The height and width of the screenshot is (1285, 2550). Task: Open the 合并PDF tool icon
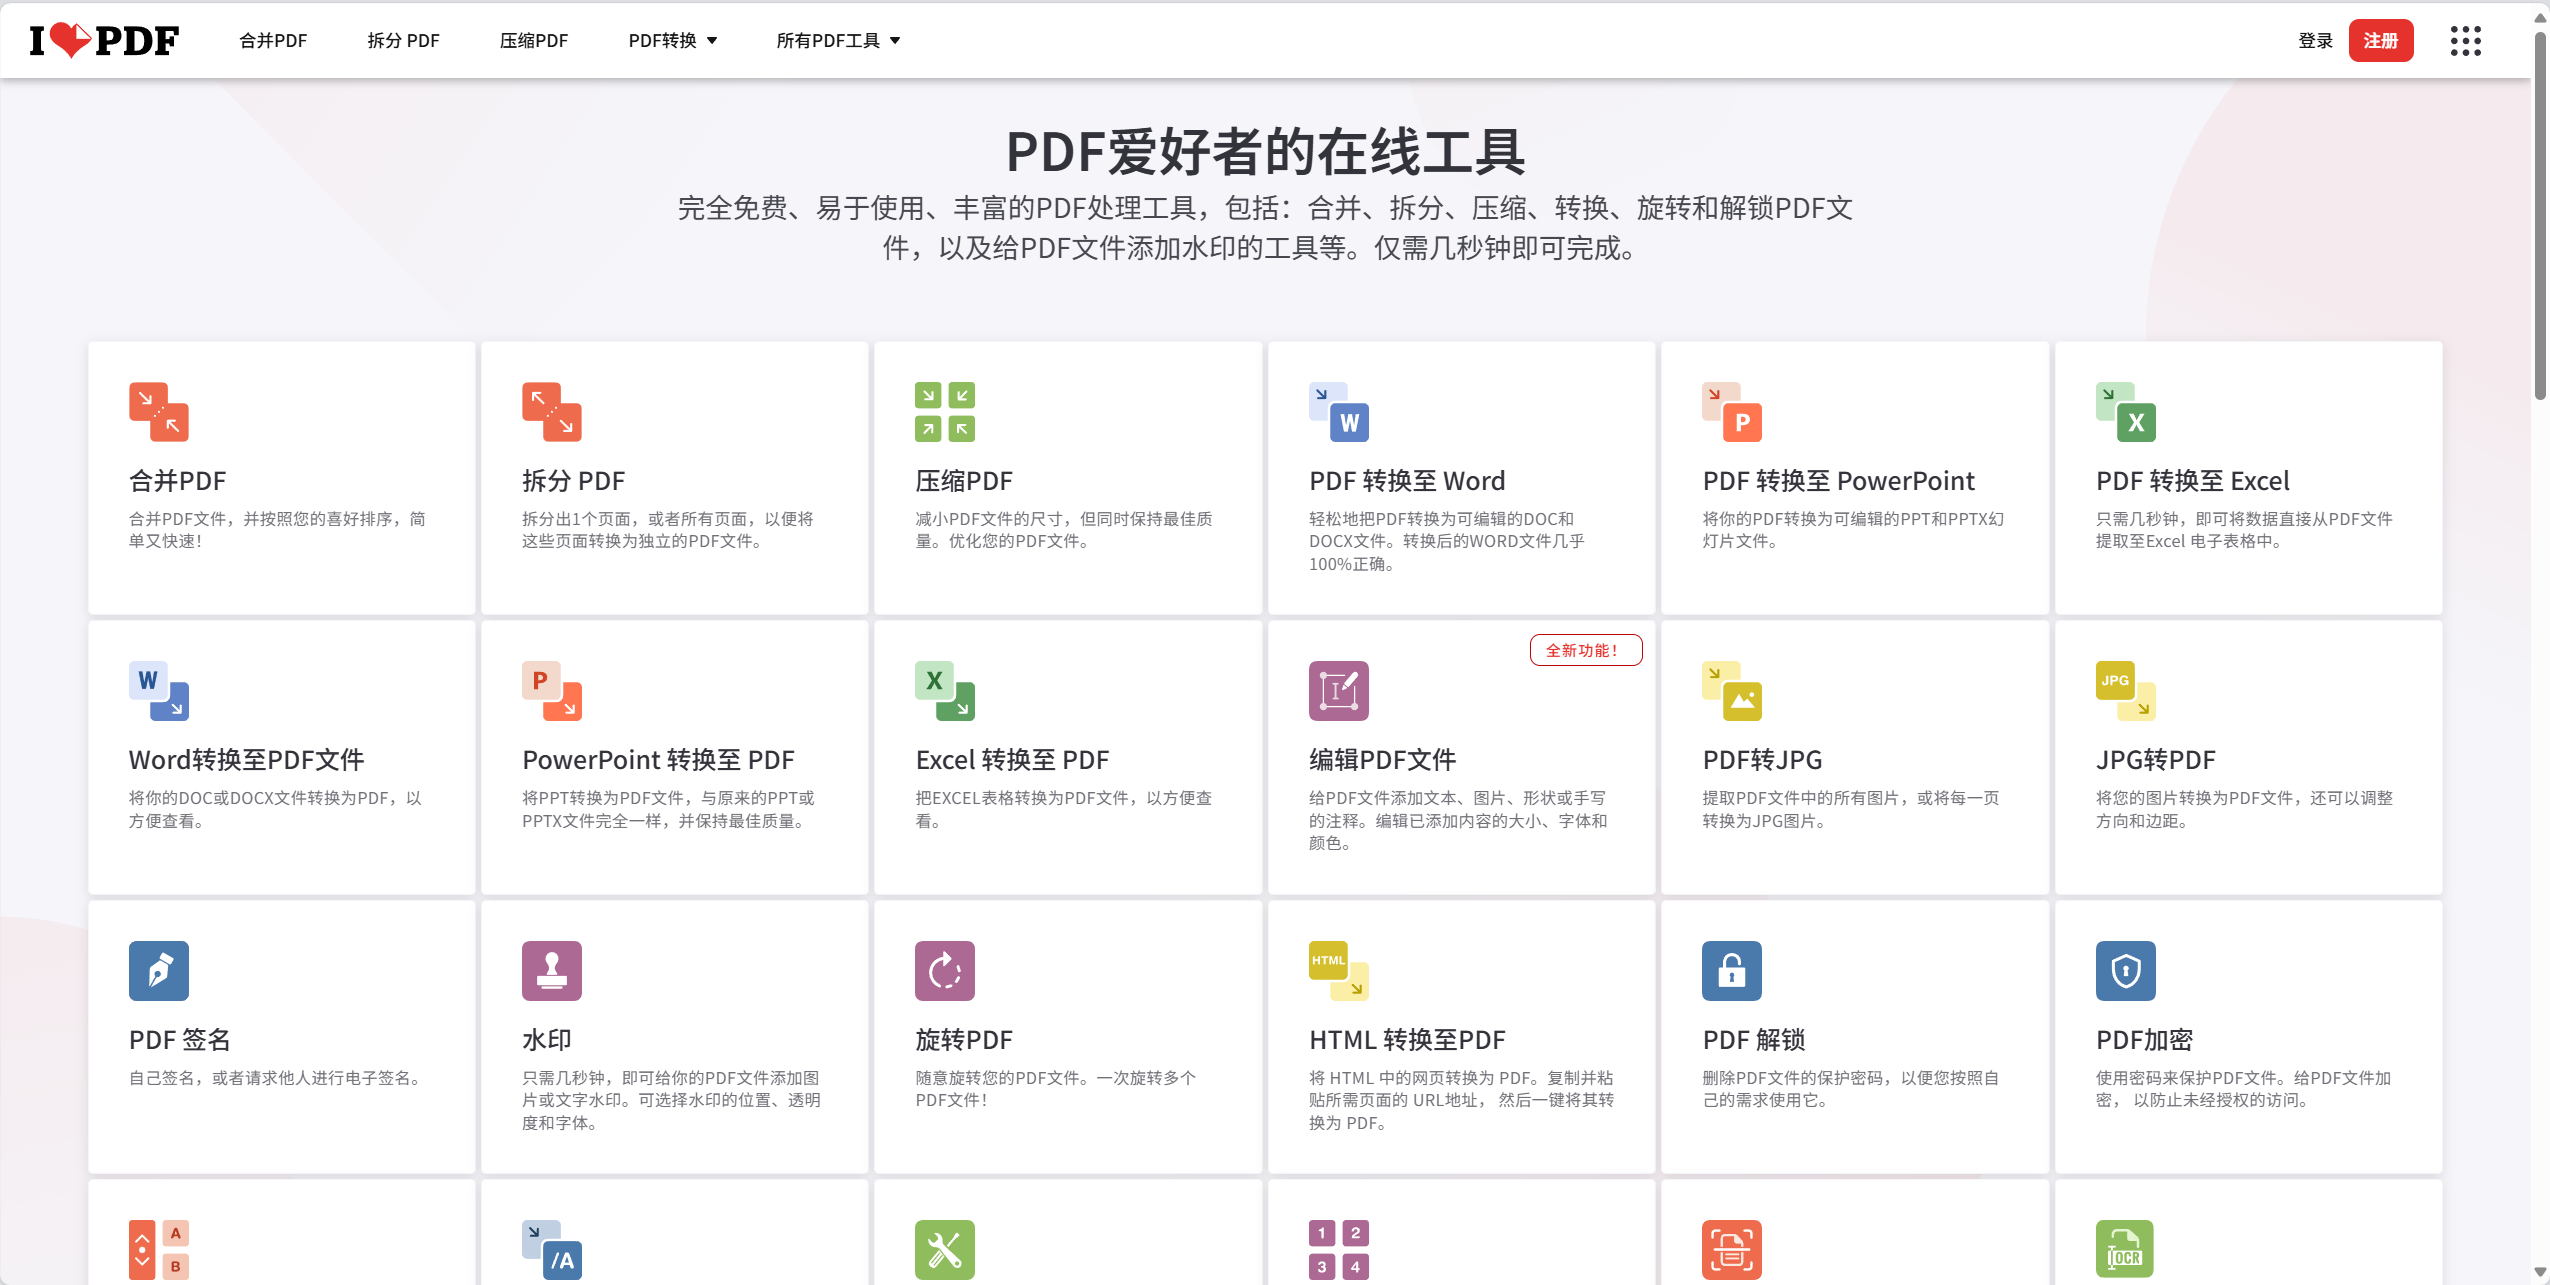point(159,411)
